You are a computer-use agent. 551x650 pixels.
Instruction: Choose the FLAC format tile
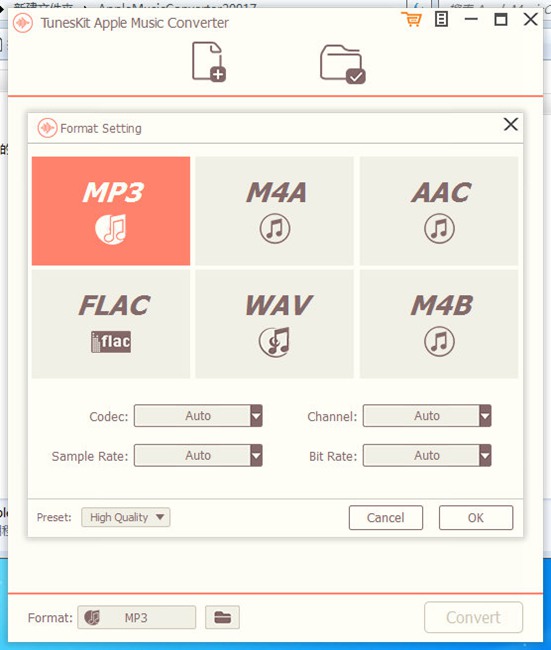[x=111, y=324]
